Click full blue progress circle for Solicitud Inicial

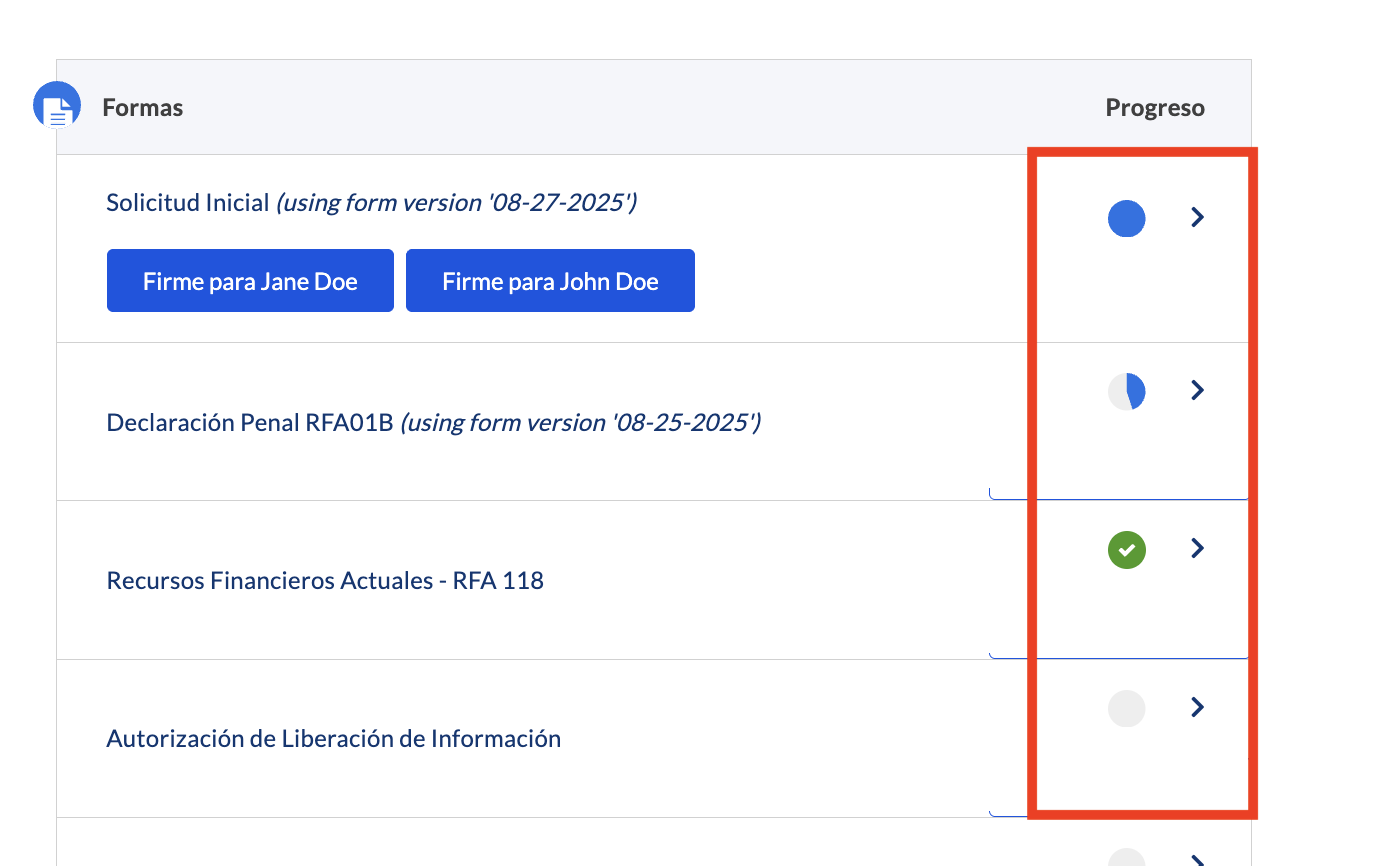point(1127,218)
